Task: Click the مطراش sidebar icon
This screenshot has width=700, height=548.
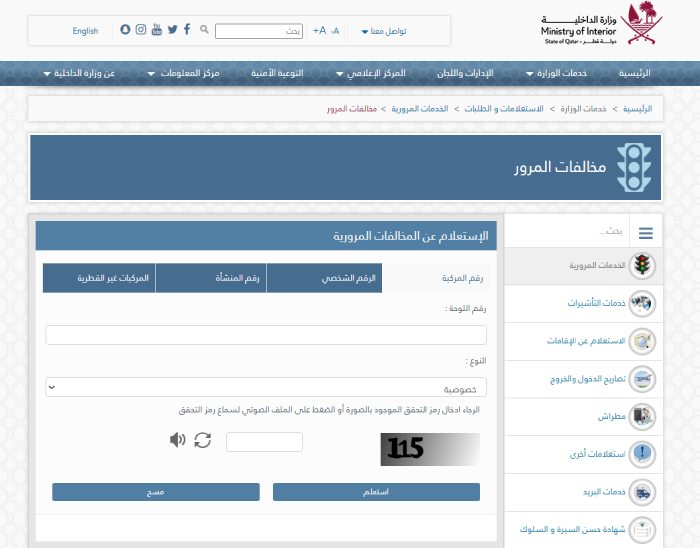Action: point(642,416)
